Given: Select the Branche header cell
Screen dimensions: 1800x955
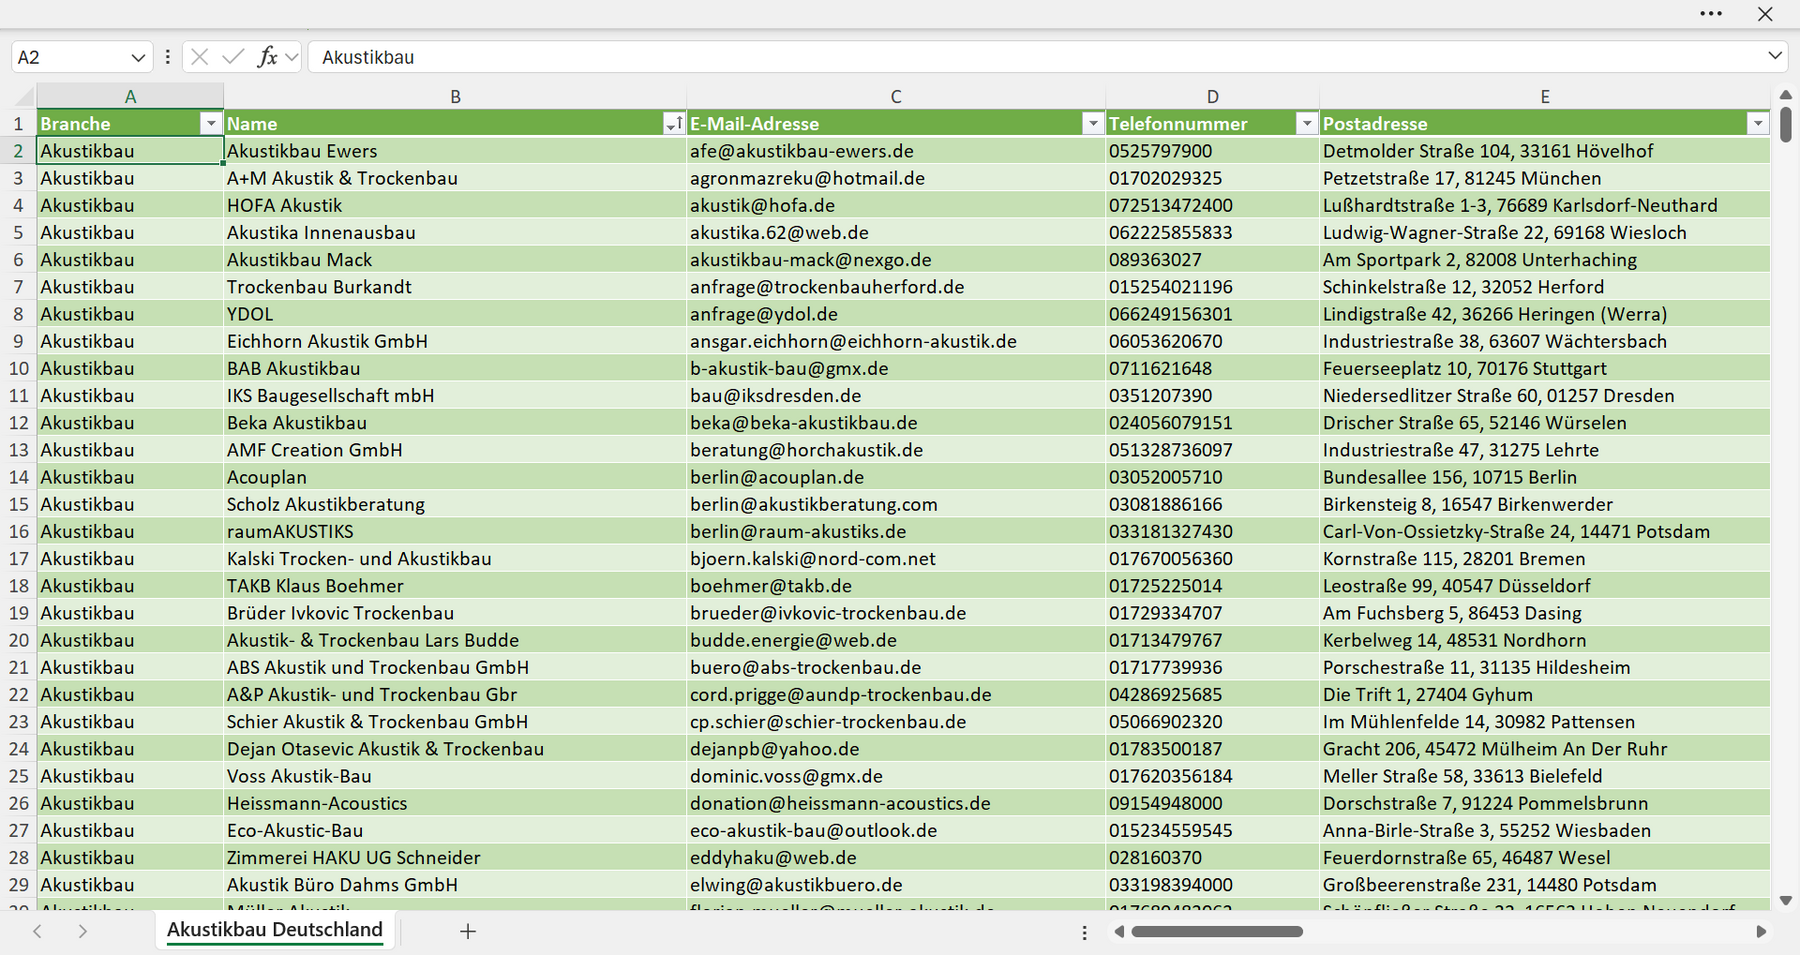Looking at the screenshot, I should tap(130, 123).
